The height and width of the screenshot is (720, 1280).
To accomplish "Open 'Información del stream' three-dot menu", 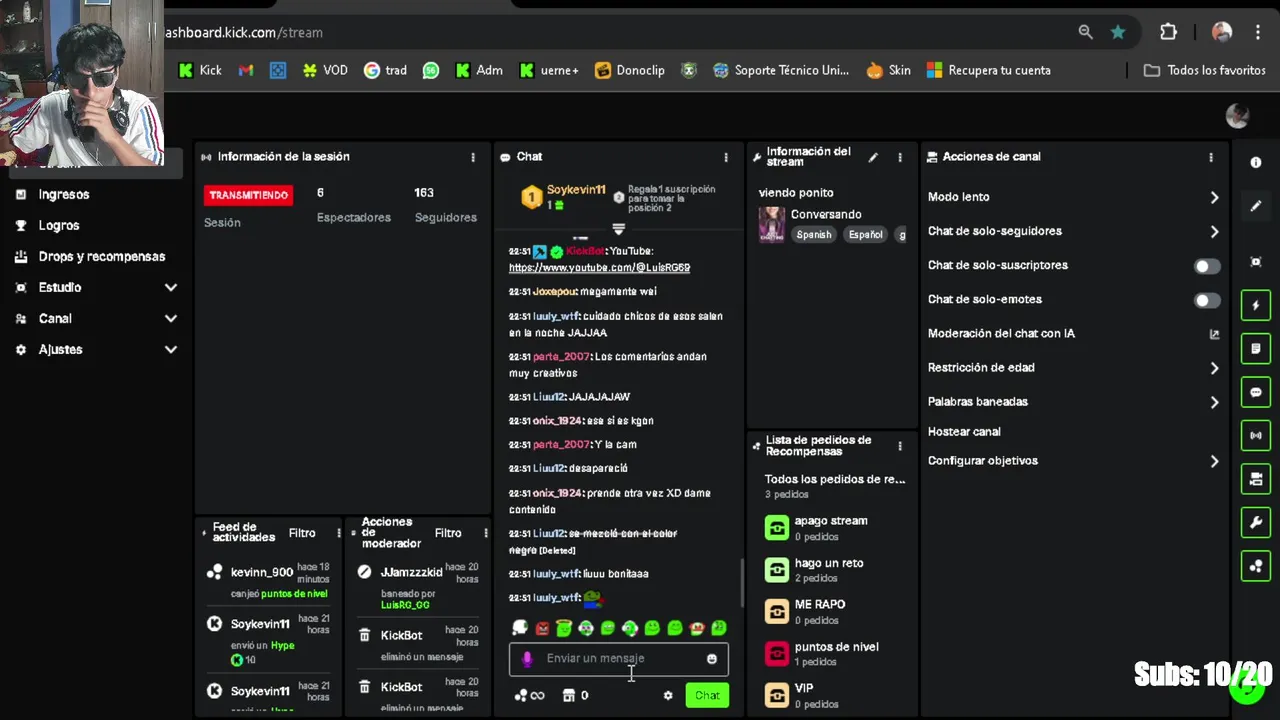I will click(900, 157).
